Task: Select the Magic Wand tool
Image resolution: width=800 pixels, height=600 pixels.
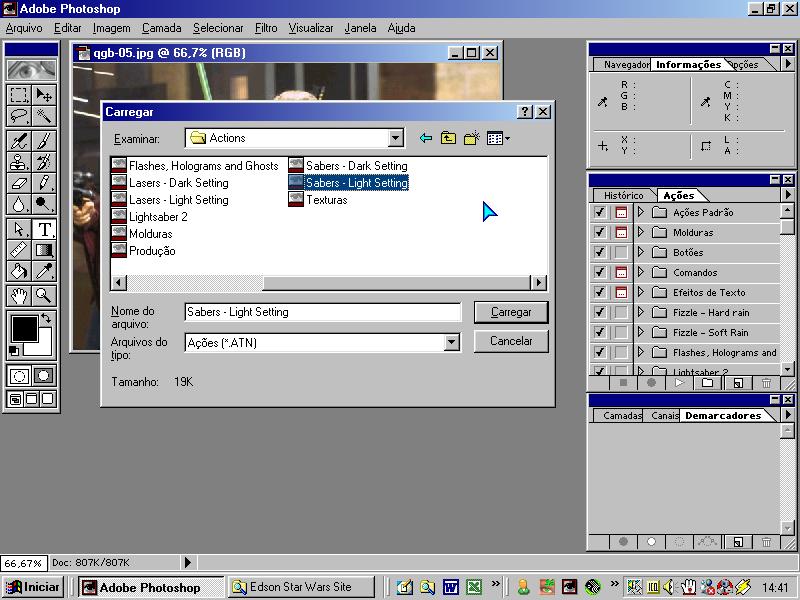Action: click(44, 116)
